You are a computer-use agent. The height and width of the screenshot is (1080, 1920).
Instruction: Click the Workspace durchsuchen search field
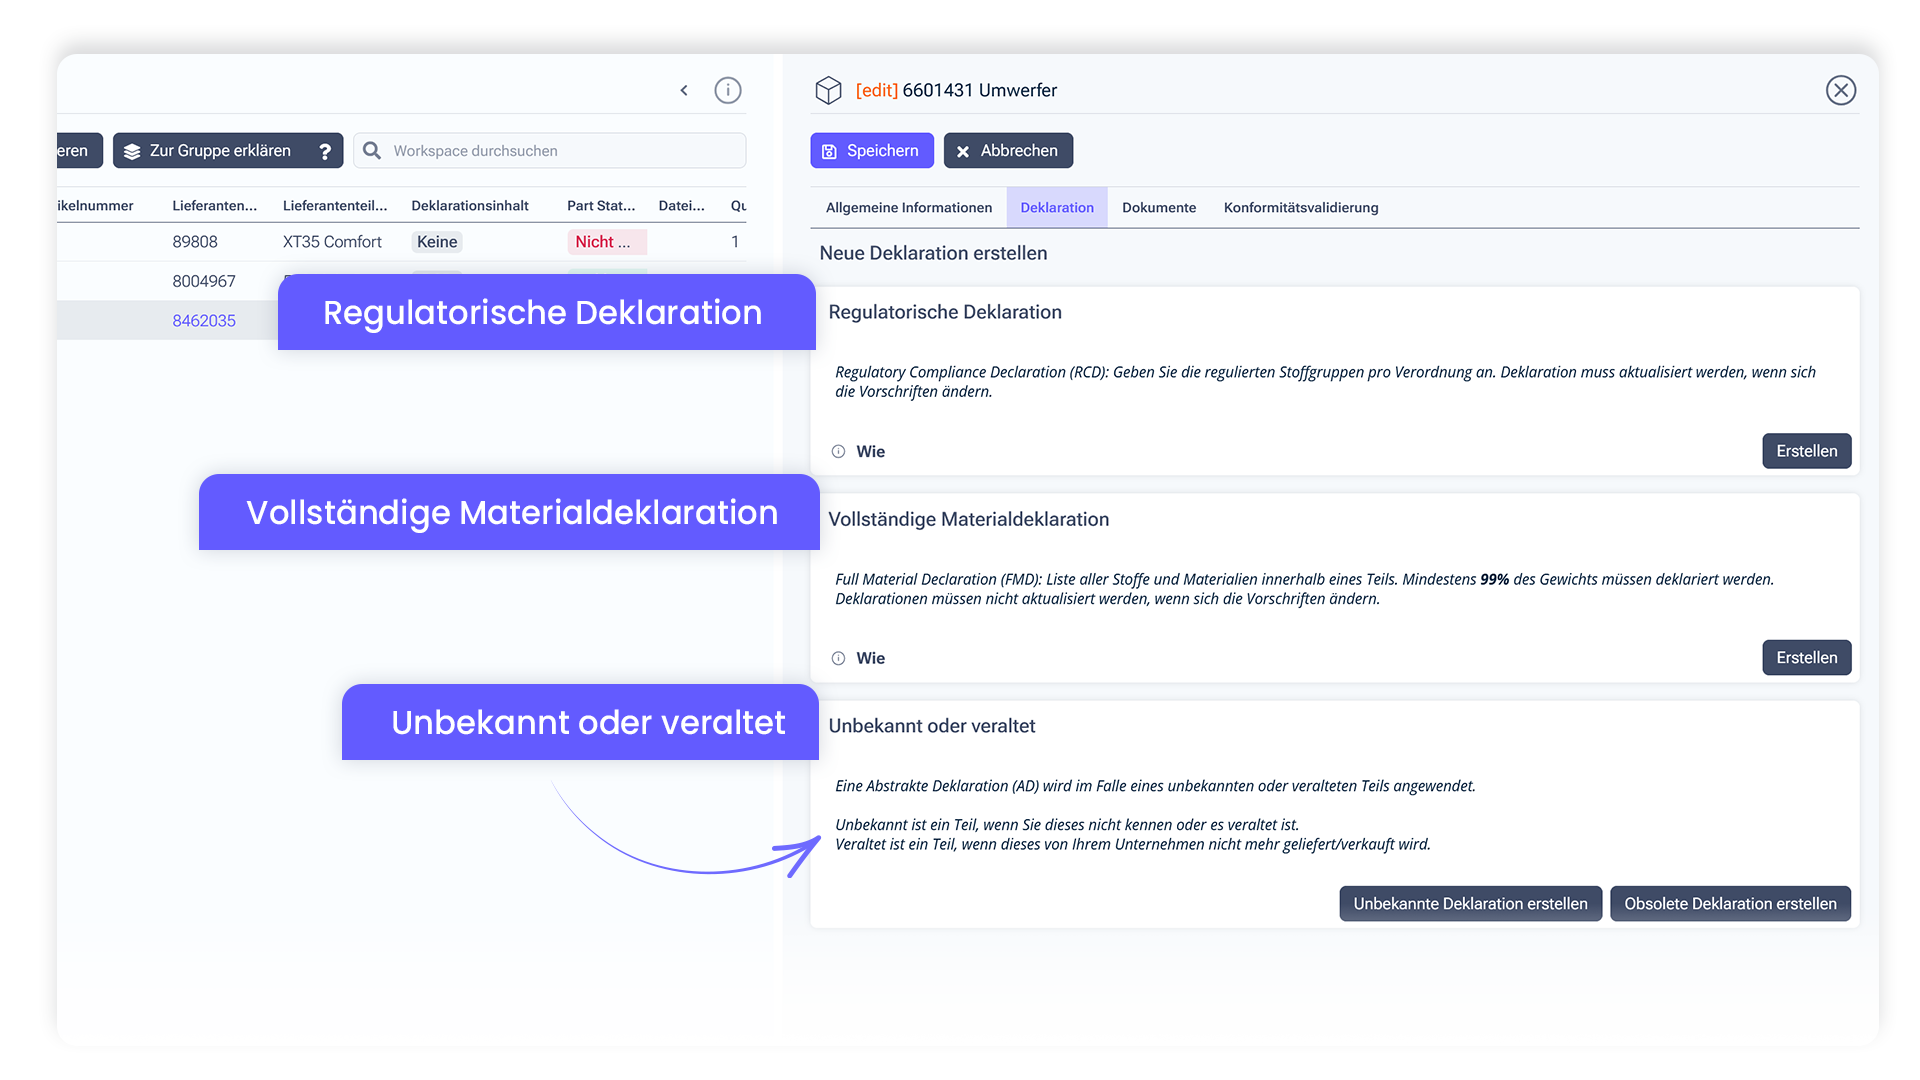click(550, 150)
